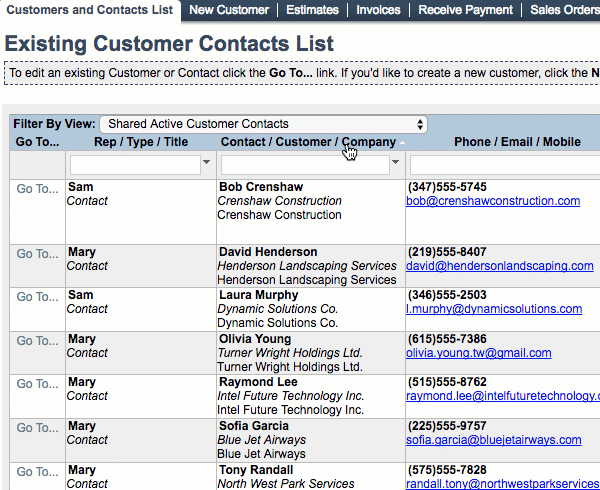Click phone number (515)555-8762
The width and height of the screenshot is (600, 490).
(447, 382)
